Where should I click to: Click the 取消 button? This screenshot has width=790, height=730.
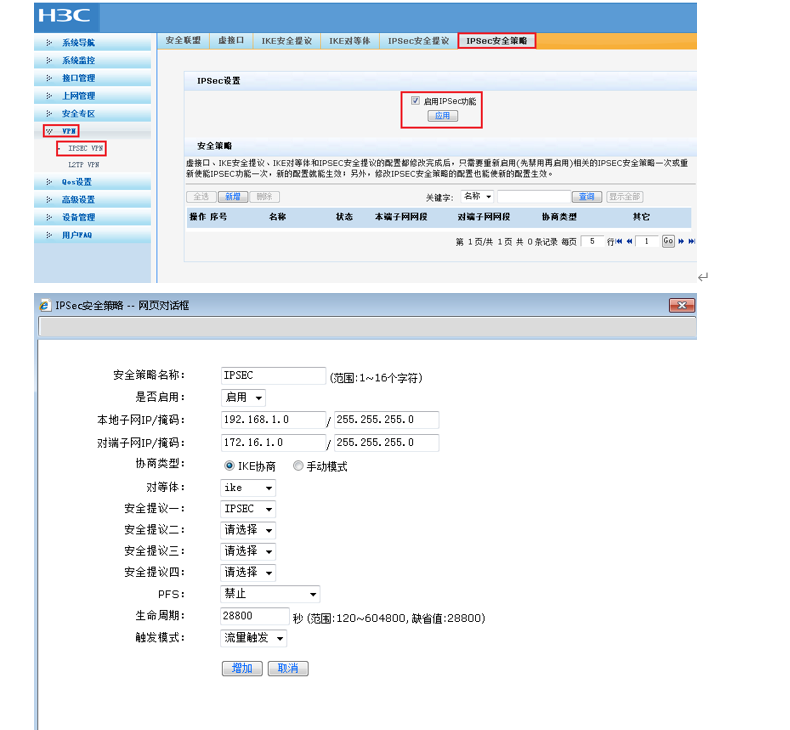[x=288, y=669]
